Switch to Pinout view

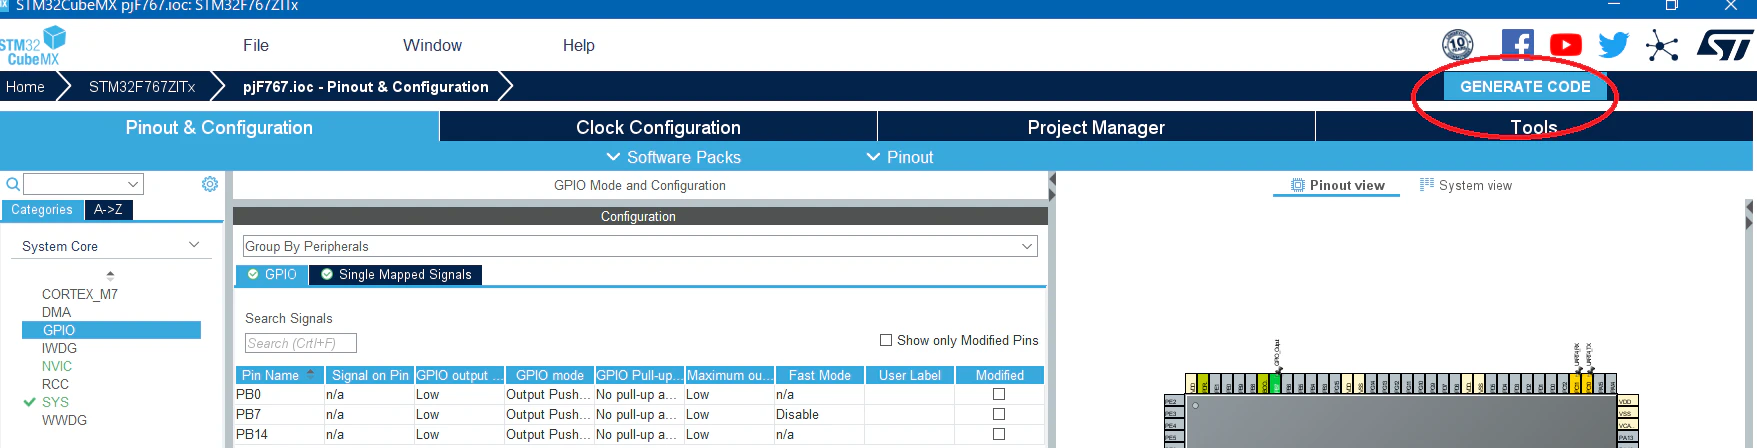click(x=1337, y=185)
